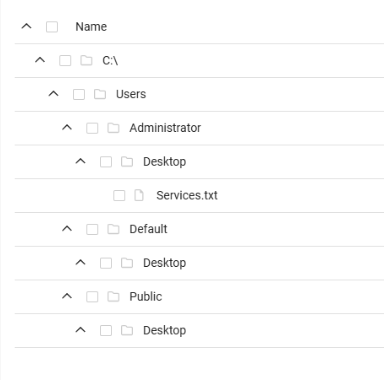Collapse the Desktop node under Public

pos(81,330)
